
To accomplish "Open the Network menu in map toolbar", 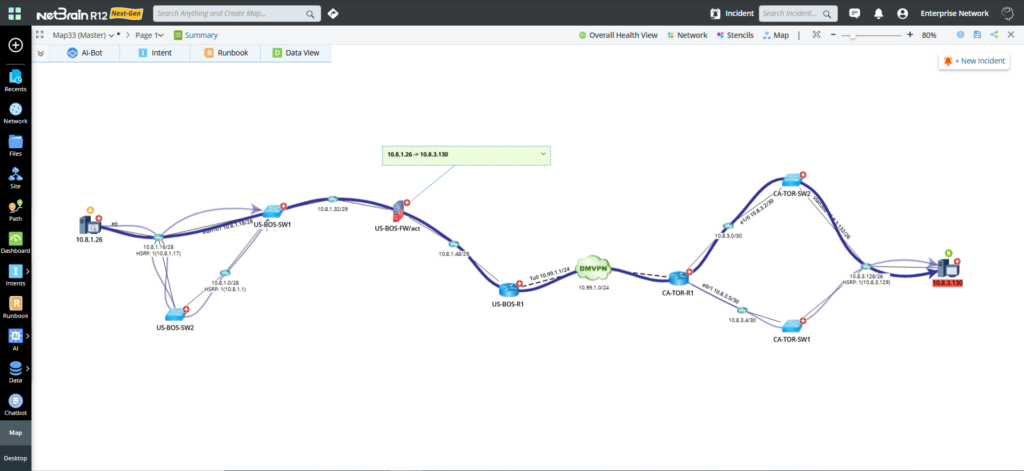I will click(x=687, y=35).
